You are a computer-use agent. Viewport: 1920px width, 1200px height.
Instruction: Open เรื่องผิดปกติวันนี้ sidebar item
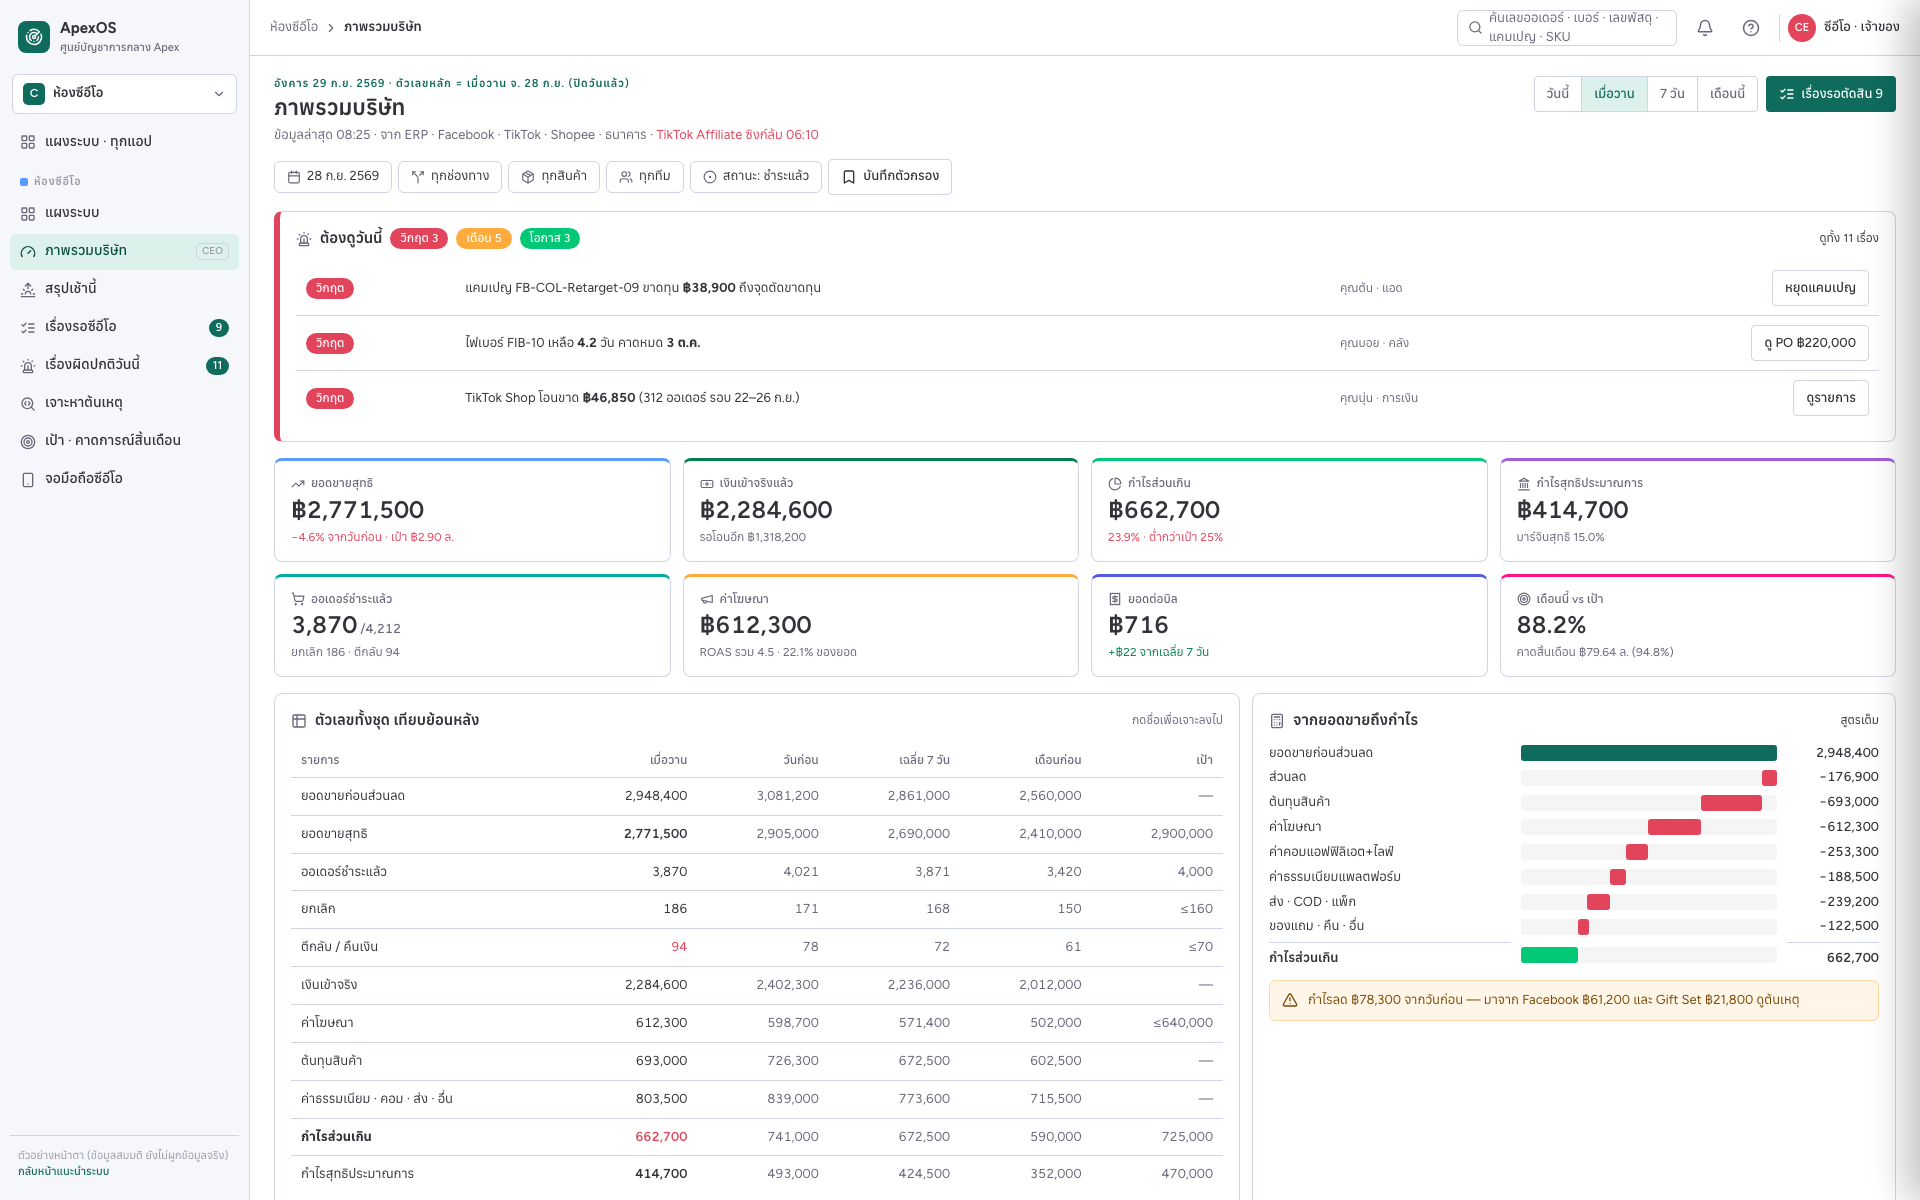click(124, 365)
